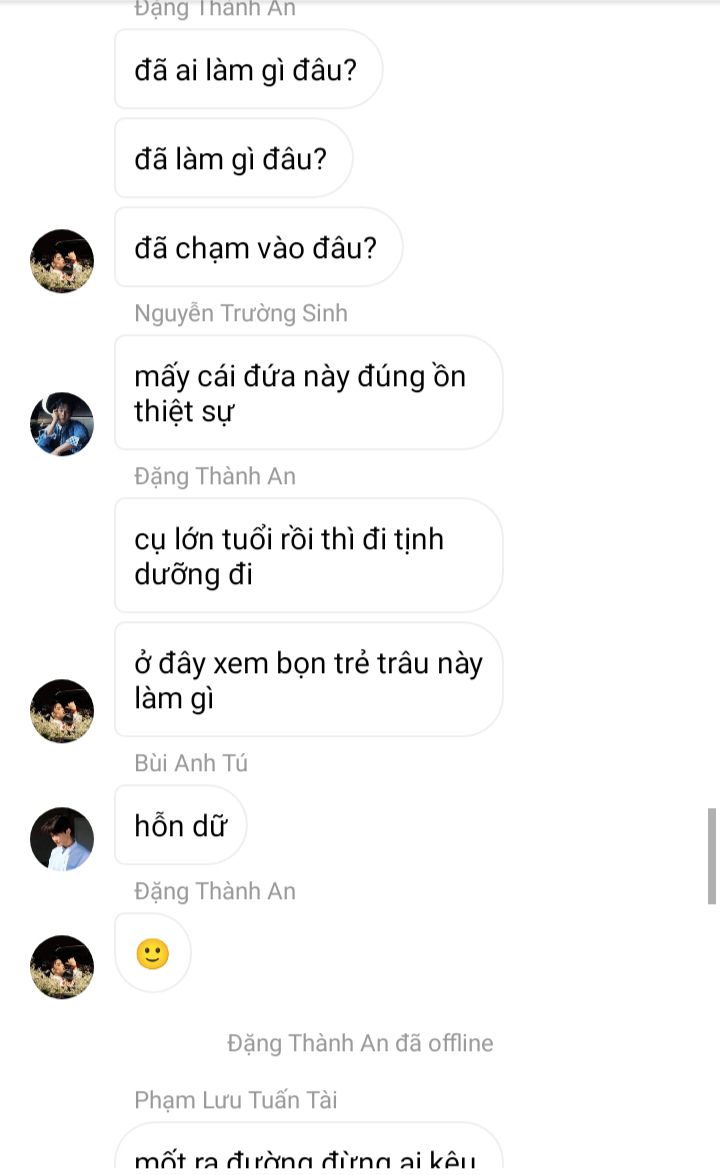Open avatar beside "đã chạm vào đâu?" message
The image size is (720, 1175).
click(62, 261)
